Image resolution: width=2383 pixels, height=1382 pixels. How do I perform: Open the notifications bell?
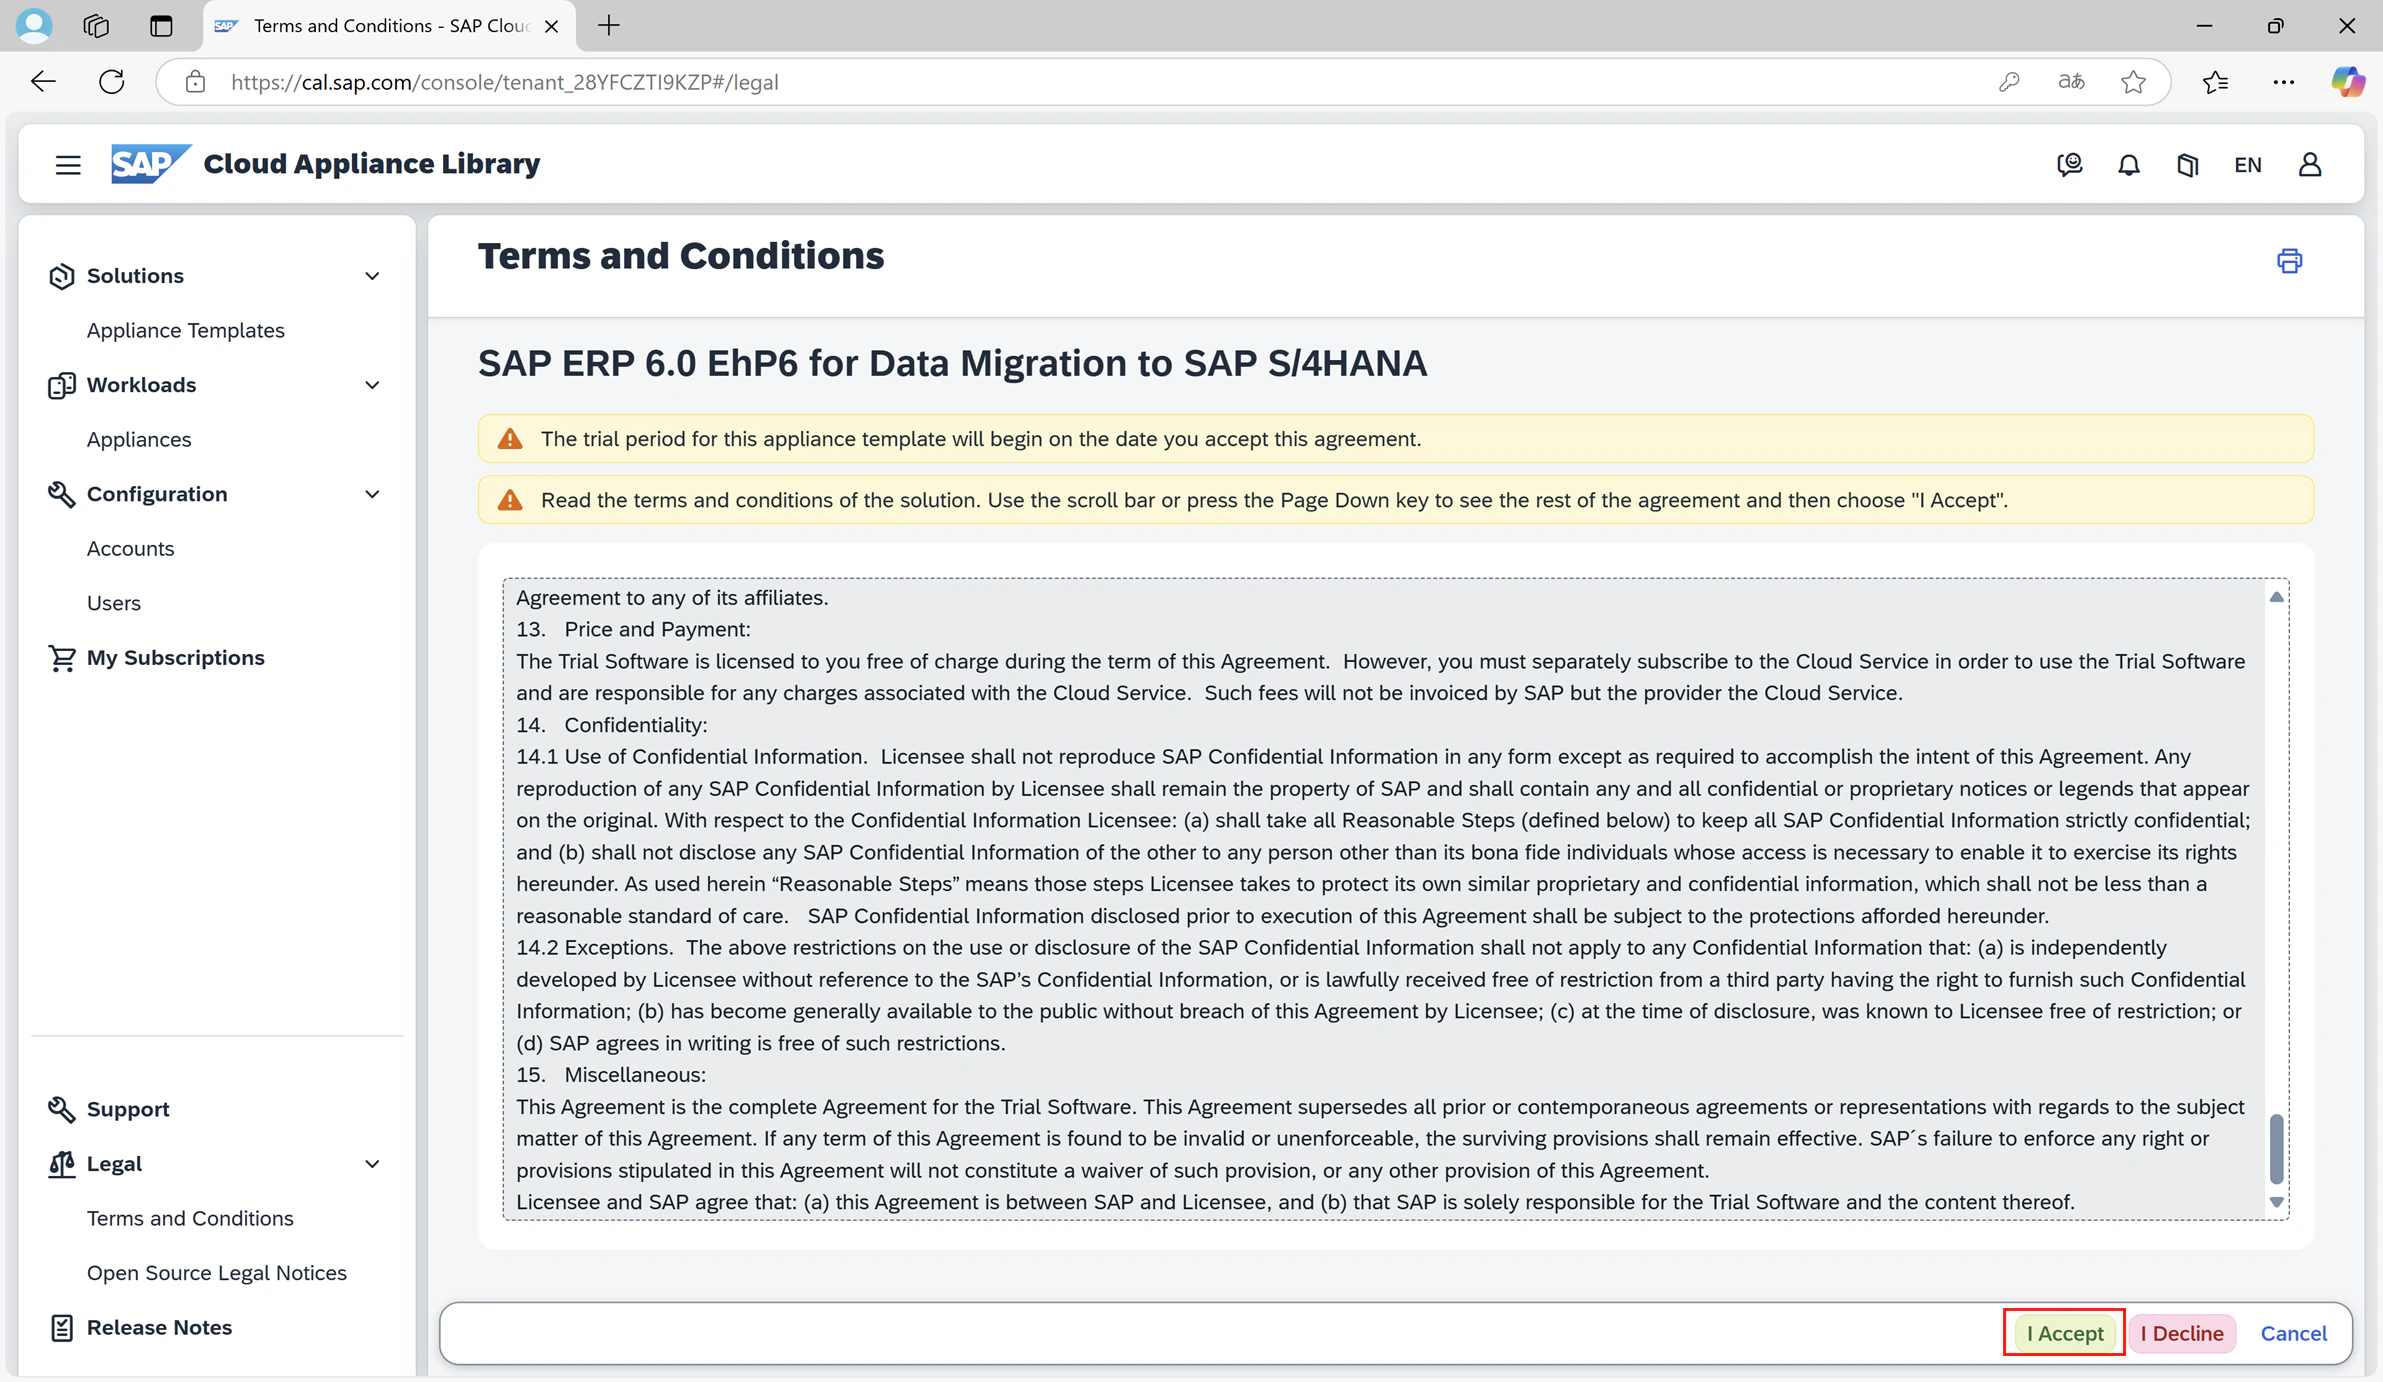[2129, 164]
